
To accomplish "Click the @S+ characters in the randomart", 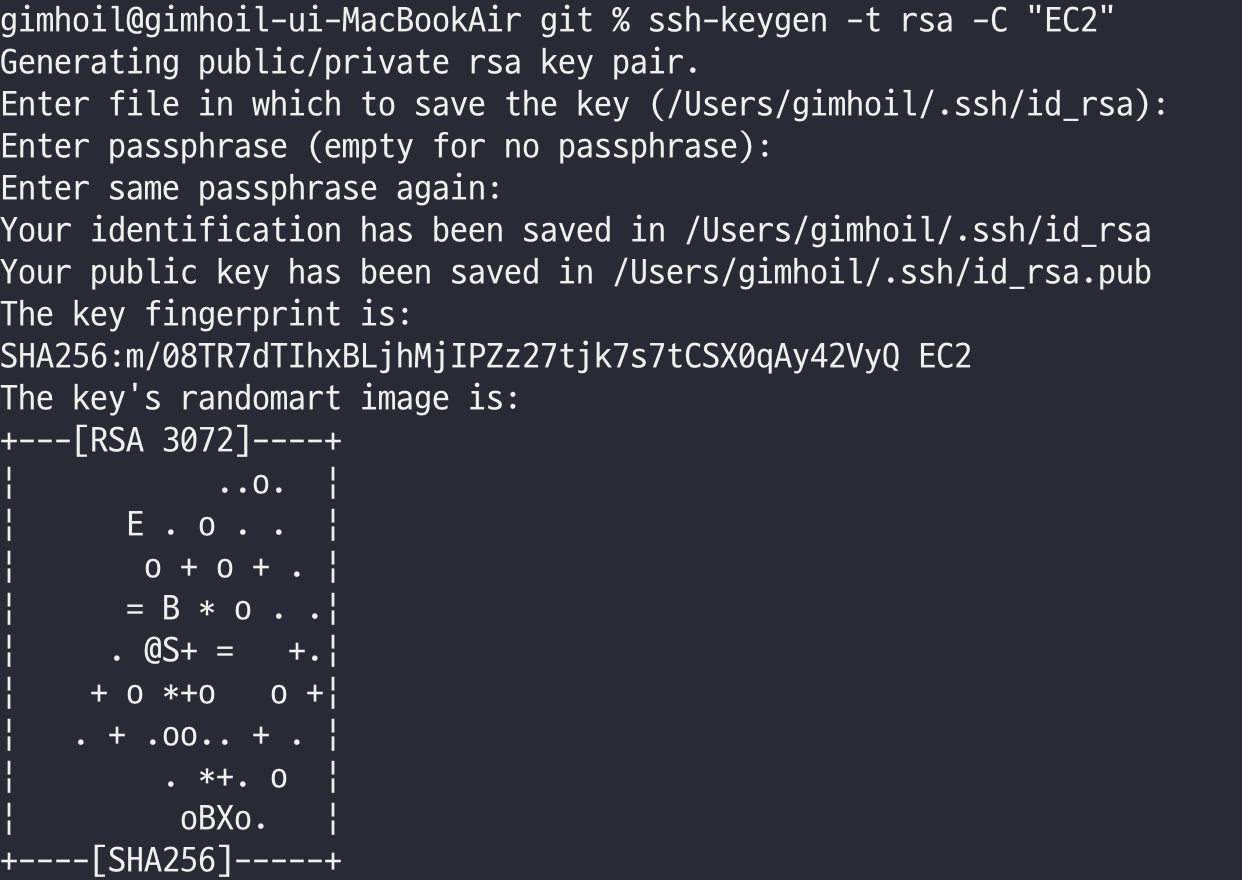I will 169,651.
